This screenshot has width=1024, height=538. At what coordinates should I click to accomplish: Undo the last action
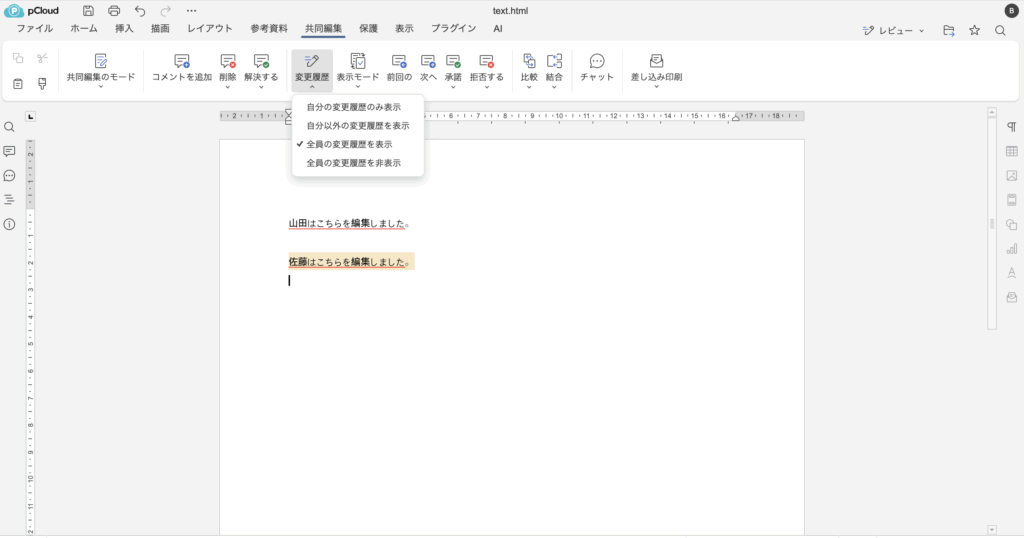[x=140, y=10]
